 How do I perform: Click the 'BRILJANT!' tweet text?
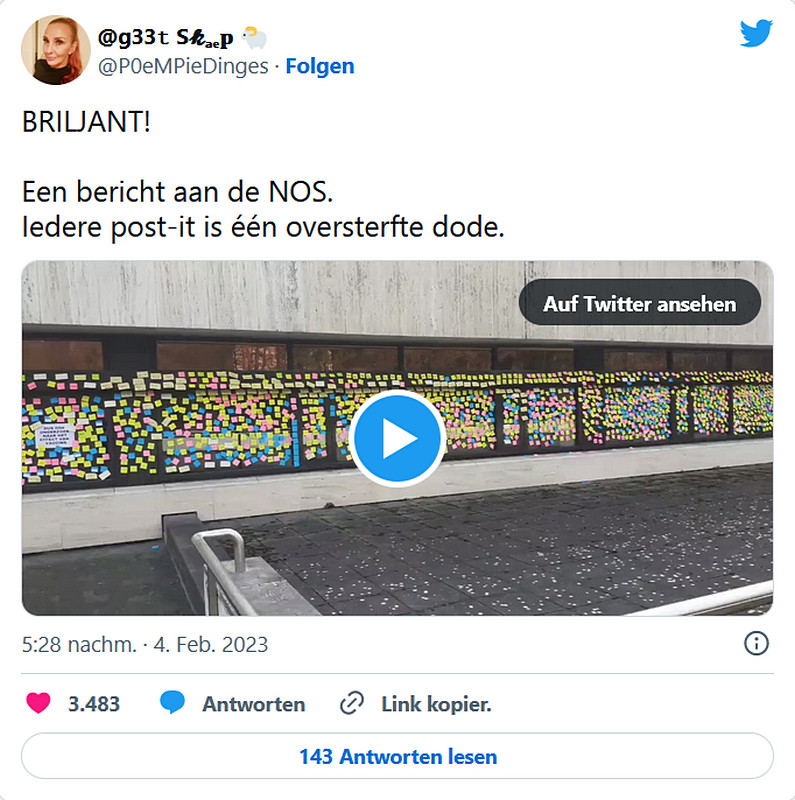pyautogui.click(x=86, y=122)
